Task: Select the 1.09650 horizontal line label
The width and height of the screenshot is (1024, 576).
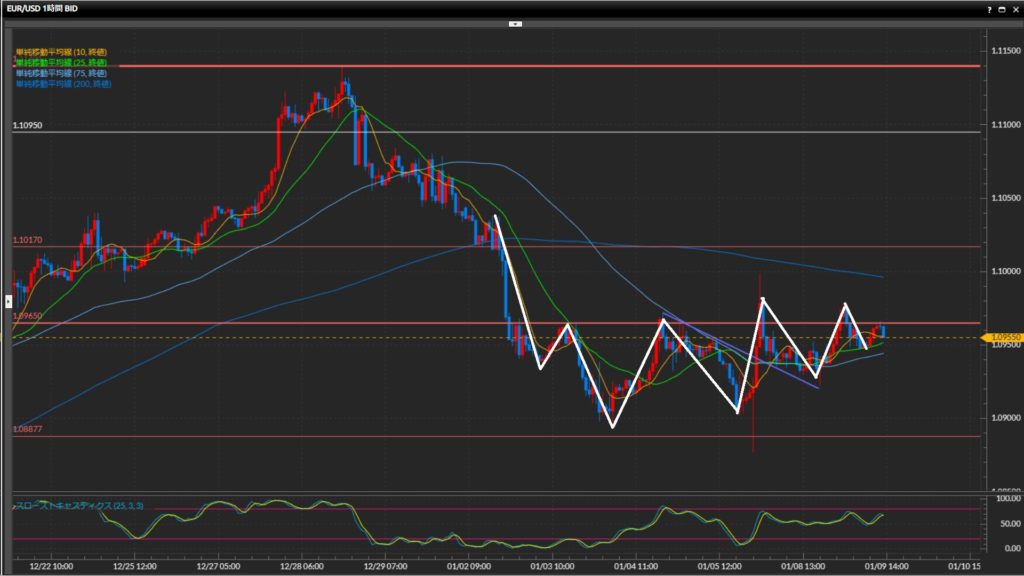Action: coord(28,316)
